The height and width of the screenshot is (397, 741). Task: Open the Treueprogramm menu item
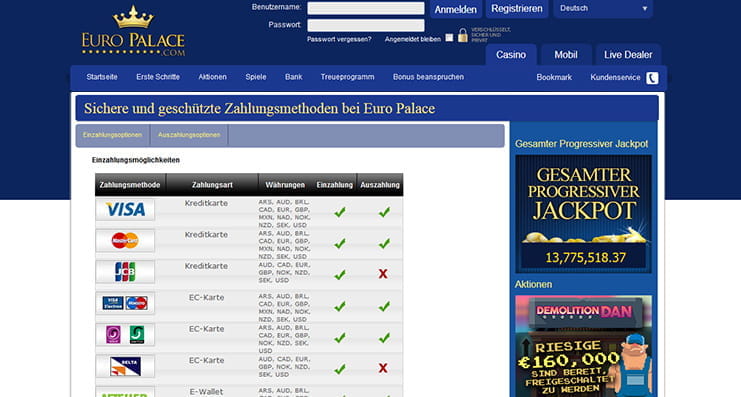click(x=347, y=77)
